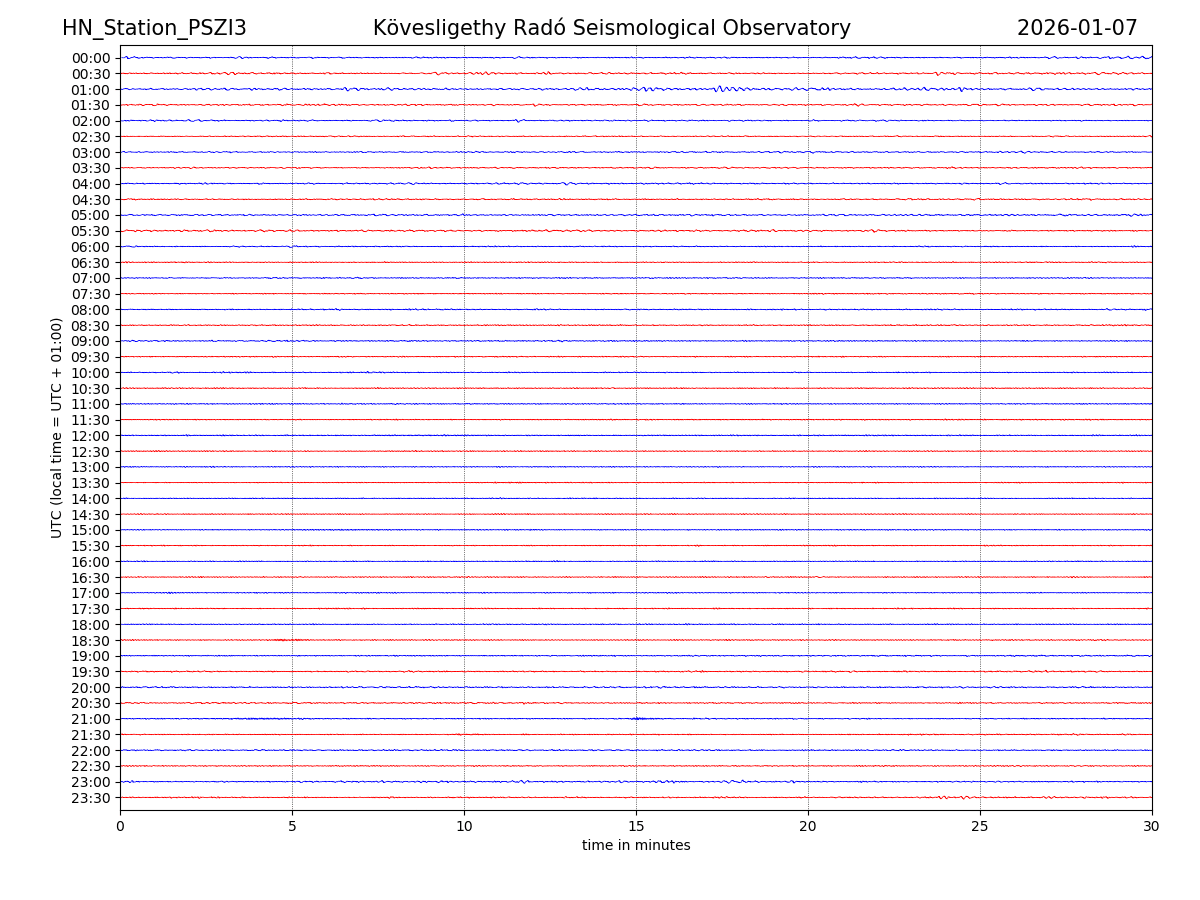Select the 18:30 row time label

(x=91, y=641)
